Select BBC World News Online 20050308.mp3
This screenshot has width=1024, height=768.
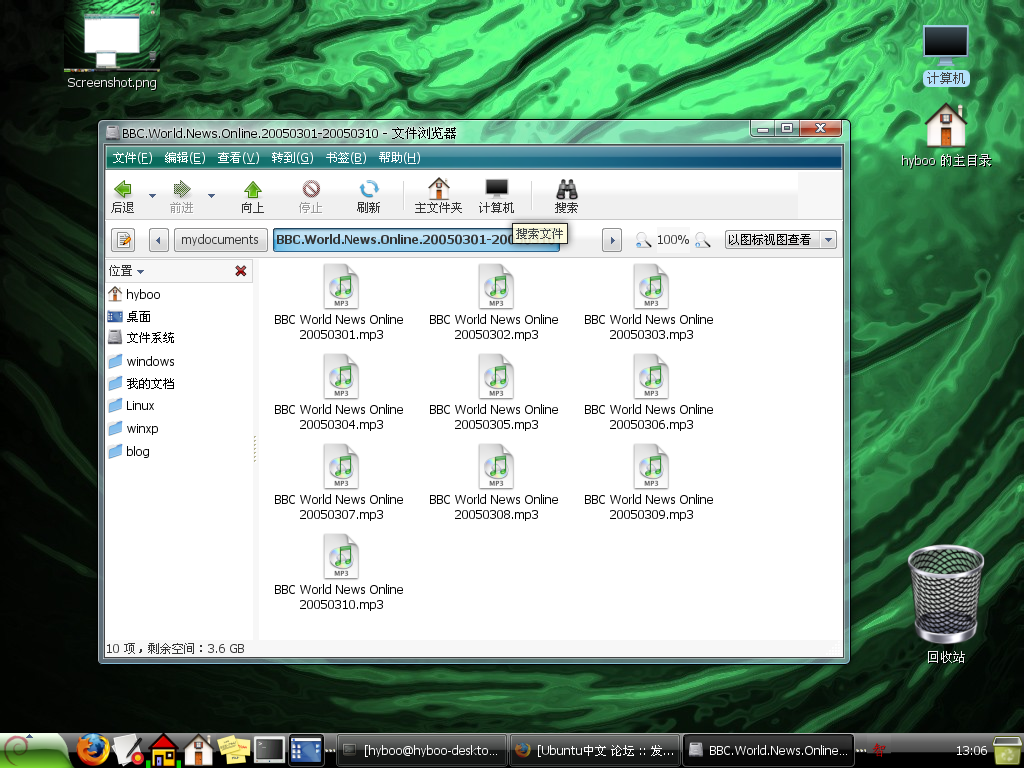pyautogui.click(x=495, y=483)
